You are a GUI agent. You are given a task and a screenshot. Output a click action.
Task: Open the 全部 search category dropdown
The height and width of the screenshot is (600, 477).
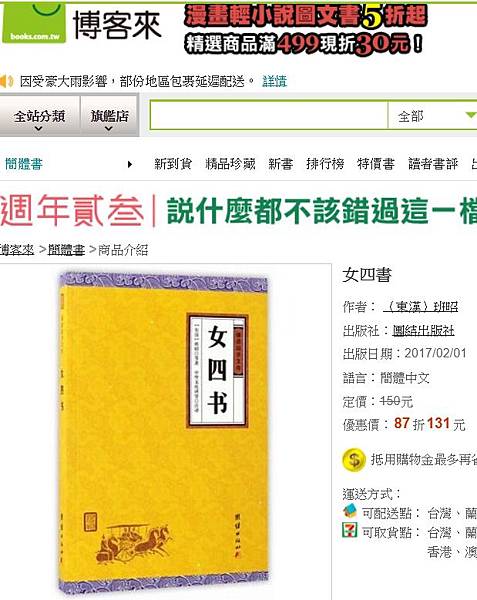433,116
